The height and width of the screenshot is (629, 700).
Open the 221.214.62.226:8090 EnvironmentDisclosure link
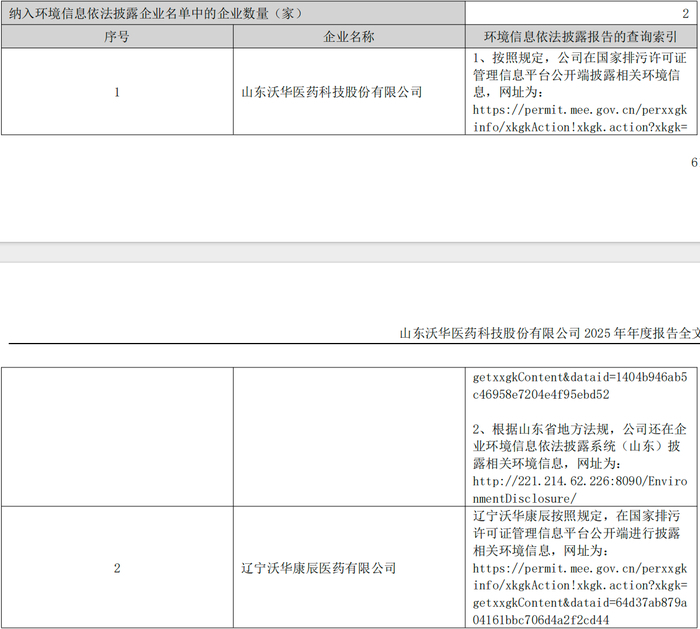click(580, 490)
